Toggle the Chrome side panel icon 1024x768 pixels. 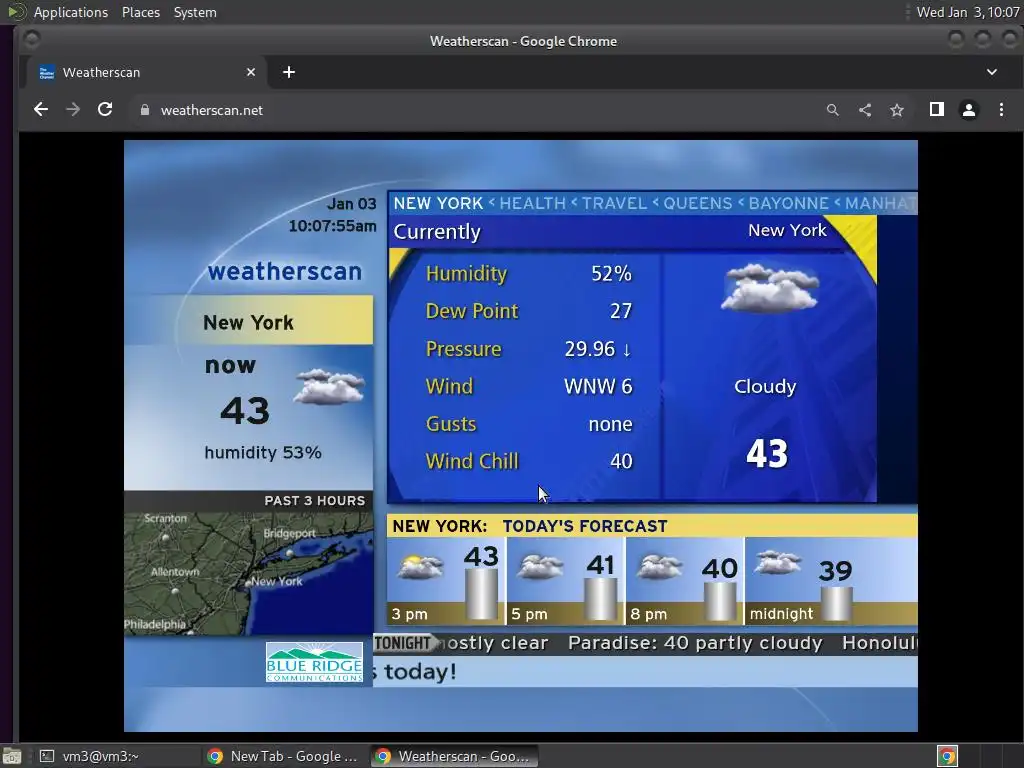tap(936, 110)
